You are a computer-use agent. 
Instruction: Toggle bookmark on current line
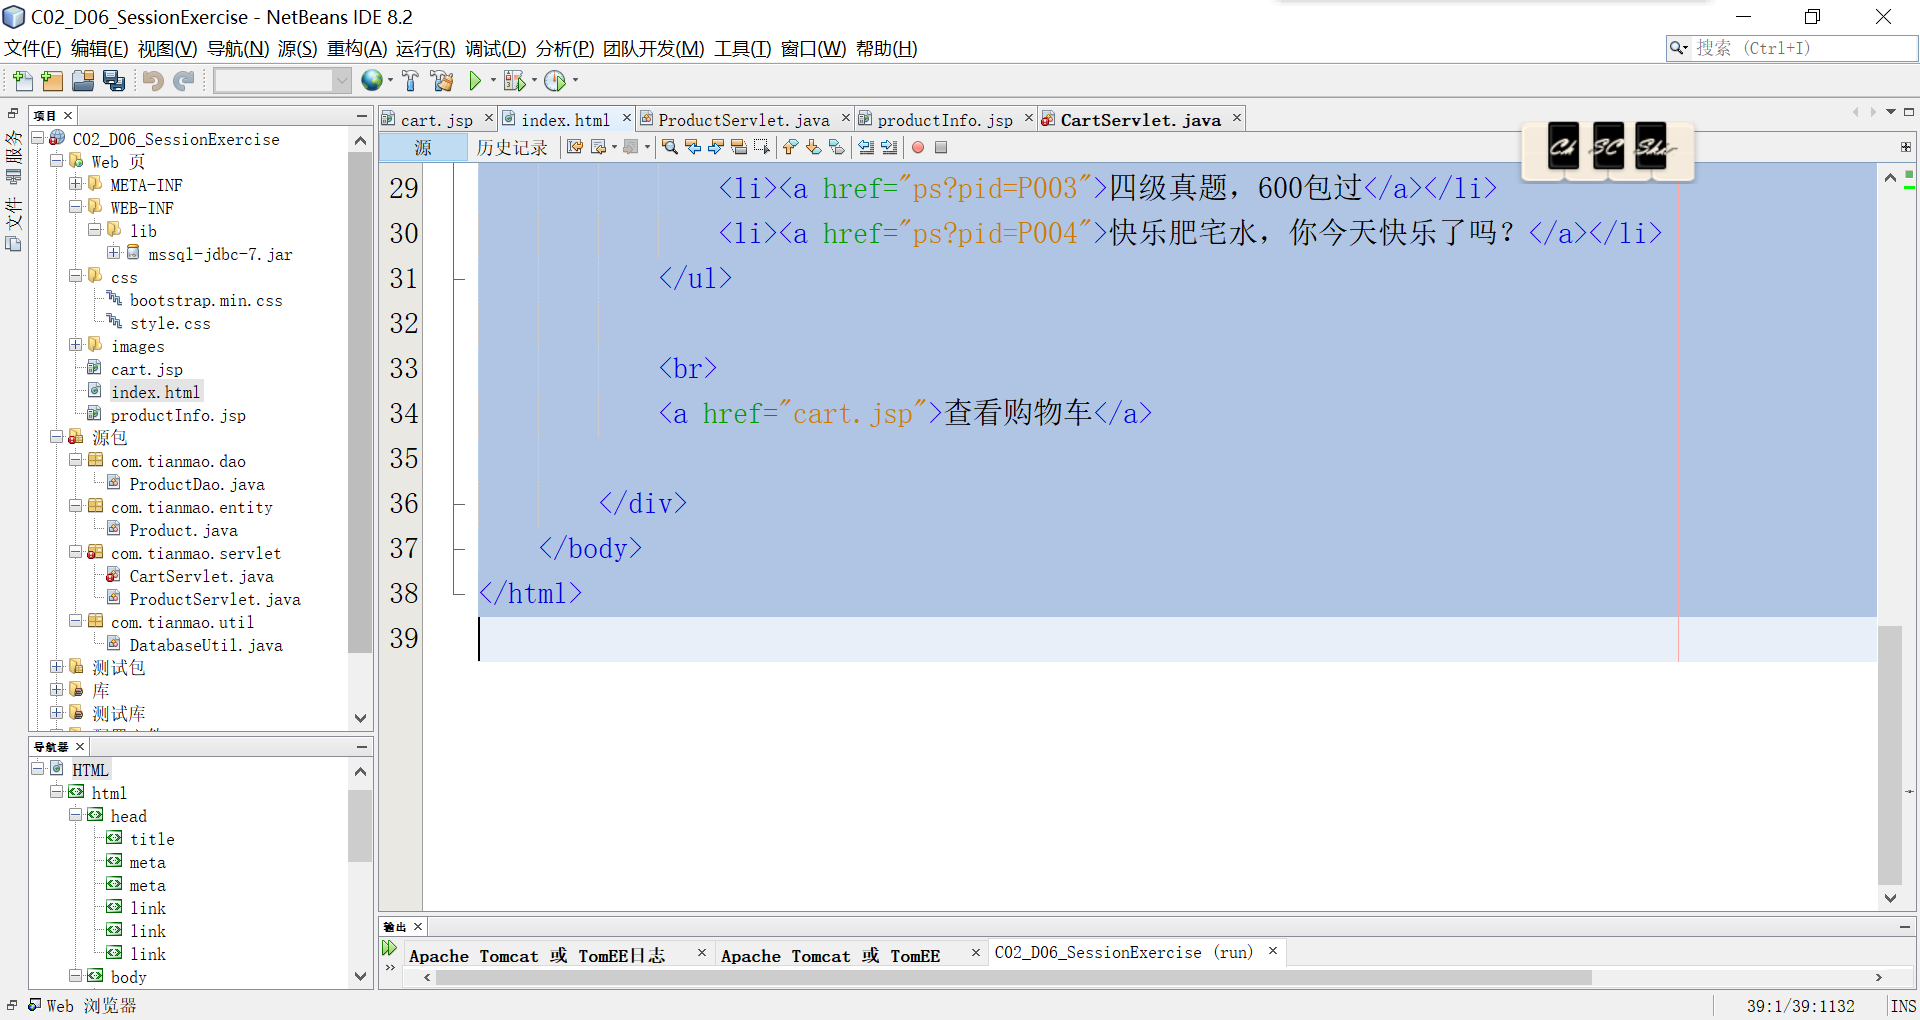click(x=837, y=147)
